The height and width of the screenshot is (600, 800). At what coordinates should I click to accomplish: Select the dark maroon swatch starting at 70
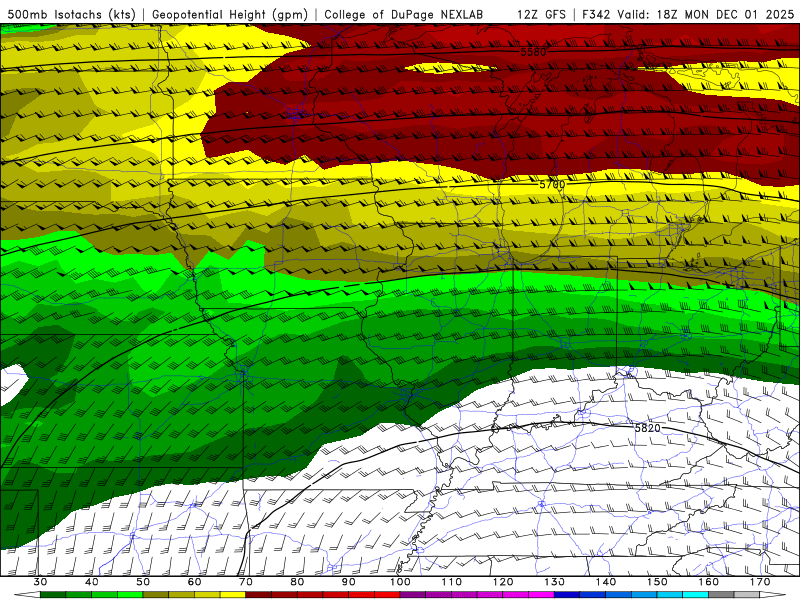coord(259,595)
